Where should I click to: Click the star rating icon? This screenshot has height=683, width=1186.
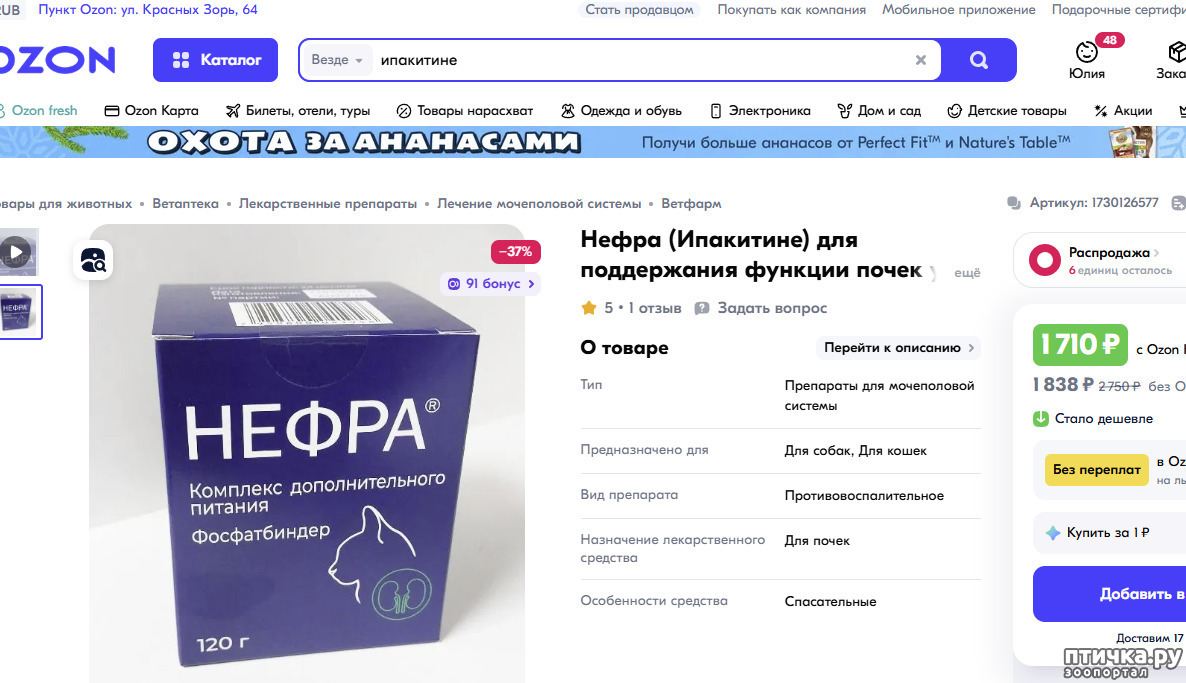(x=588, y=308)
